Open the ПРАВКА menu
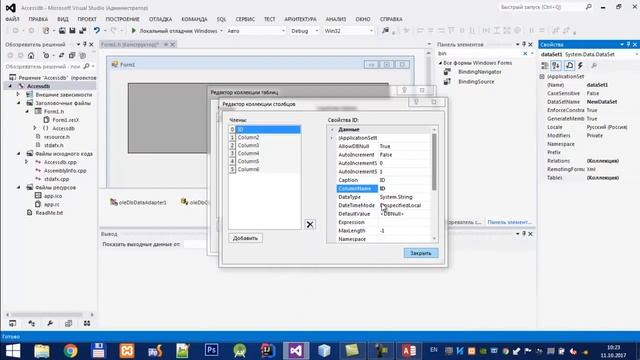Image resolution: width=640 pixels, height=360 pixels. point(38,19)
